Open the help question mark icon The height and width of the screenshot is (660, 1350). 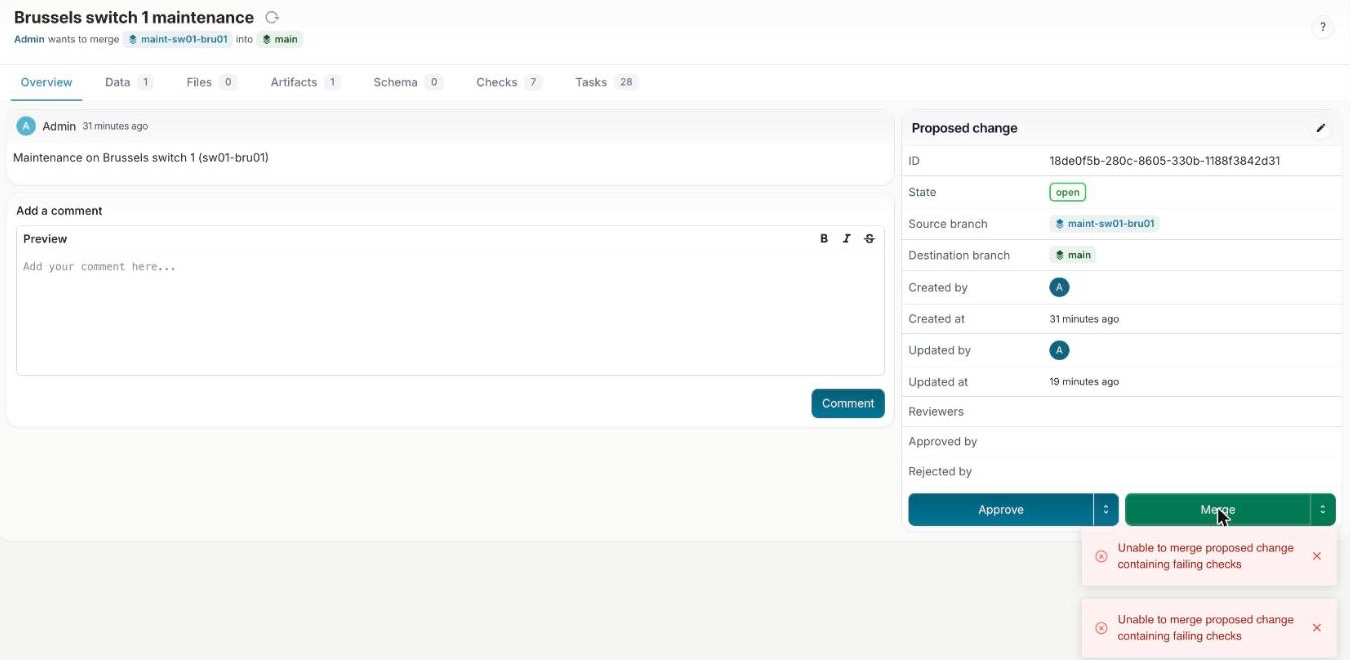pyautogui.click(x=1322, y=28)
